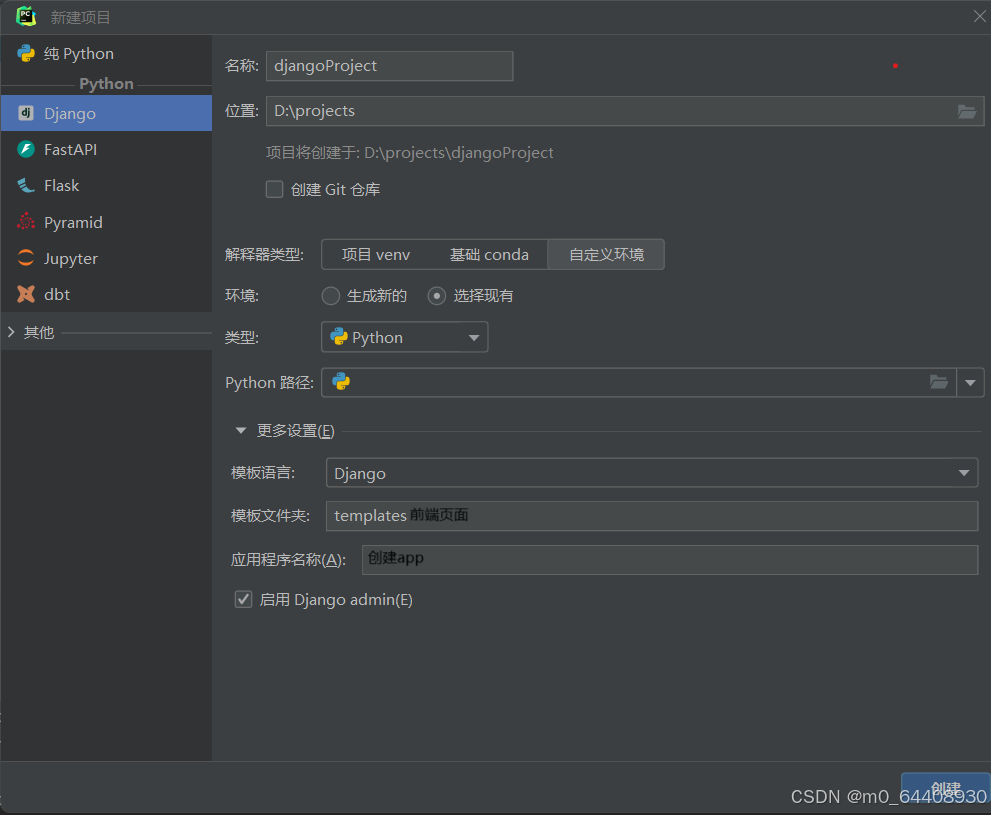The width and height of the screenshot is (991, 815).
Task: Click the 项目将创建于 path text
Action: tap(410, 153)
